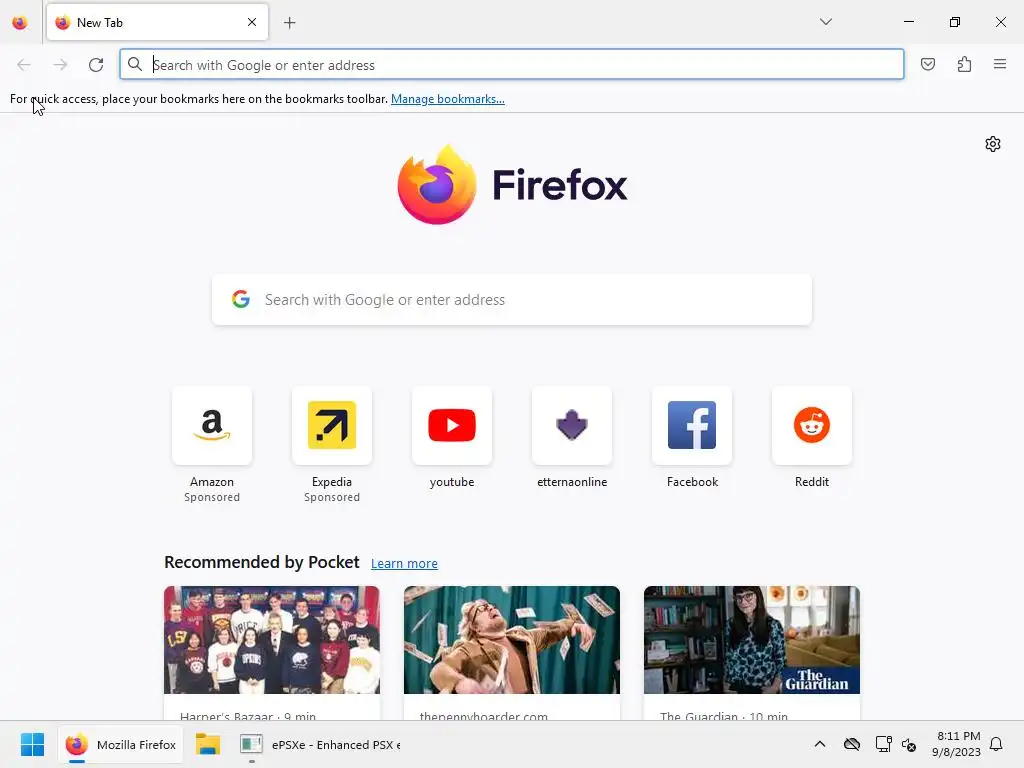Open the Harper's Bazaar article thumbnail
The image size is (1024, 768).
(x=272, y=640)
